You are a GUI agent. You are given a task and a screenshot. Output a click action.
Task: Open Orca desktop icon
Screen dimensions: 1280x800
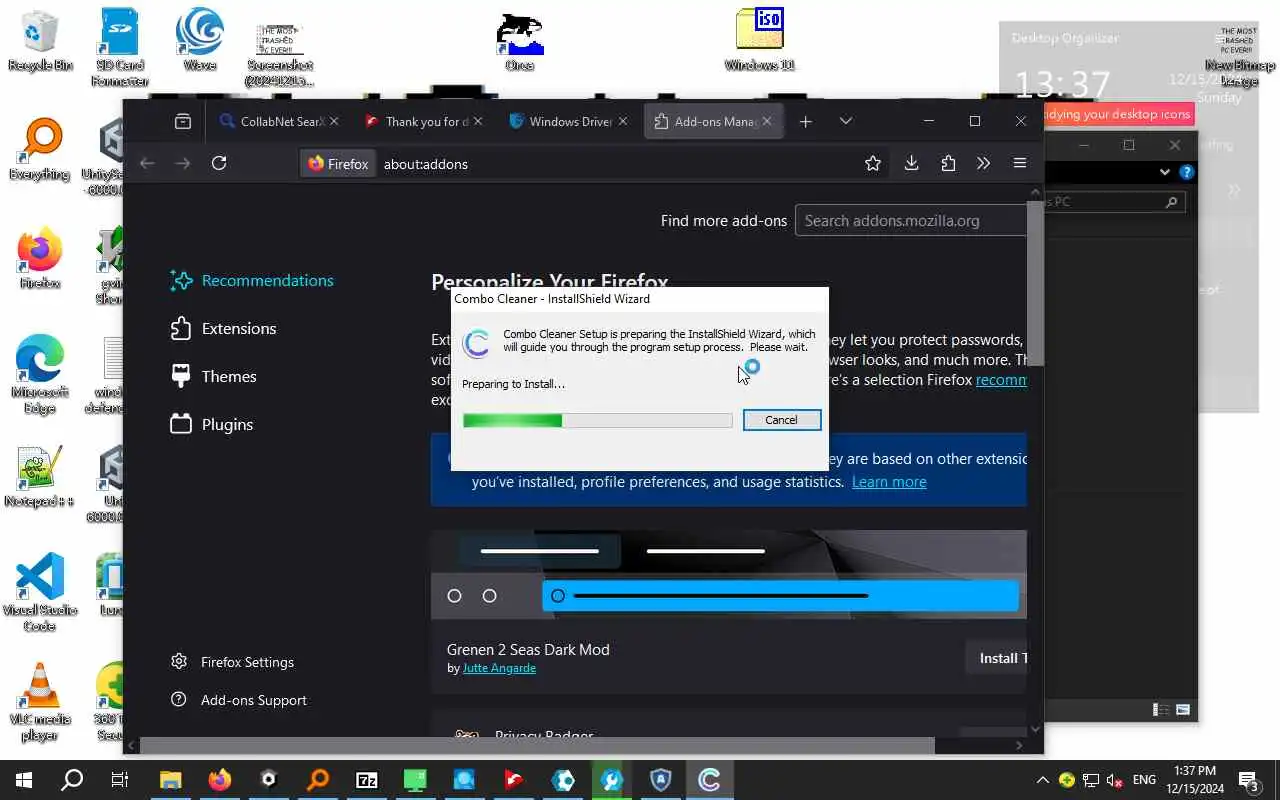520,42
